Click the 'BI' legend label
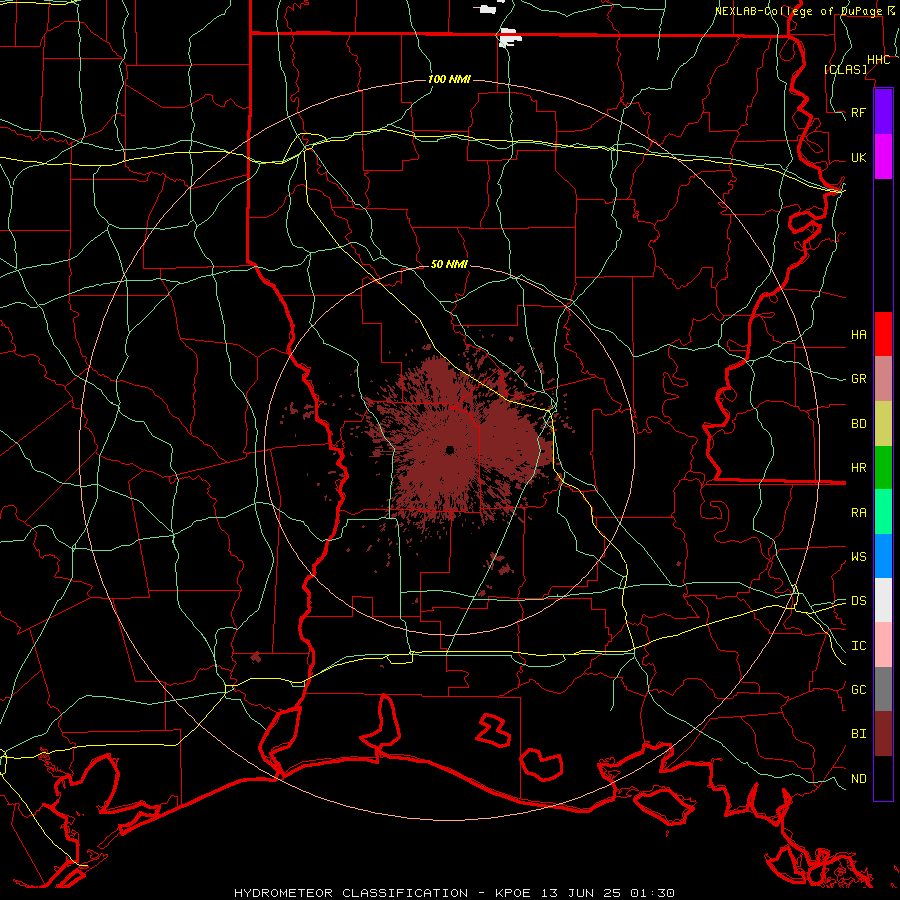Viewport: 900px width, 900px height. click(858, 734)
